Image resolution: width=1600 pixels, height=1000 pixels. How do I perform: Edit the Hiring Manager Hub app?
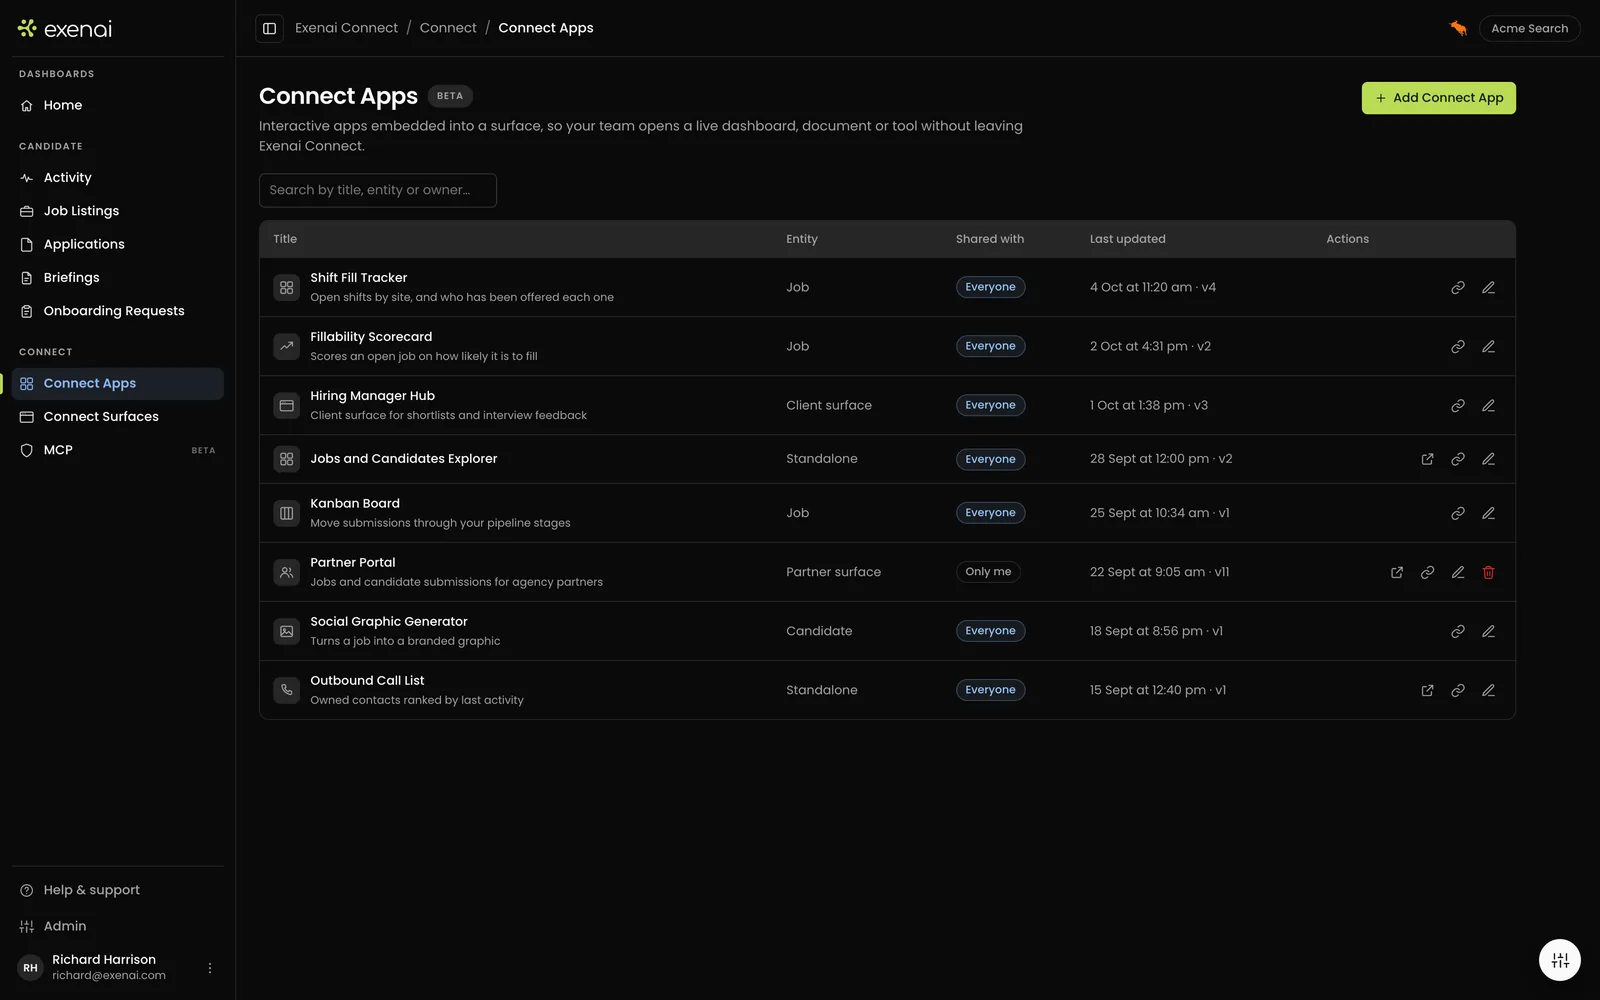coord(1488,405)
